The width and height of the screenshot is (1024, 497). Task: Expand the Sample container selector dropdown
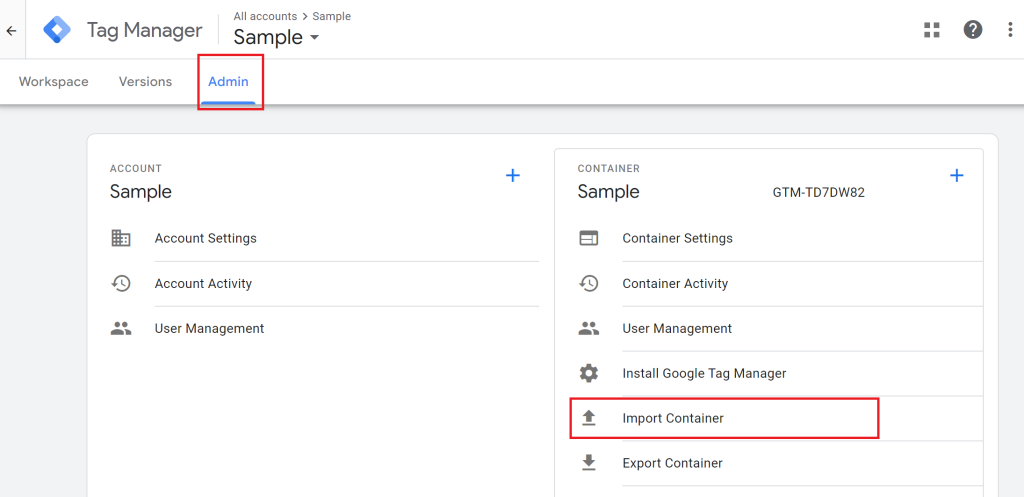click(277, 37)
